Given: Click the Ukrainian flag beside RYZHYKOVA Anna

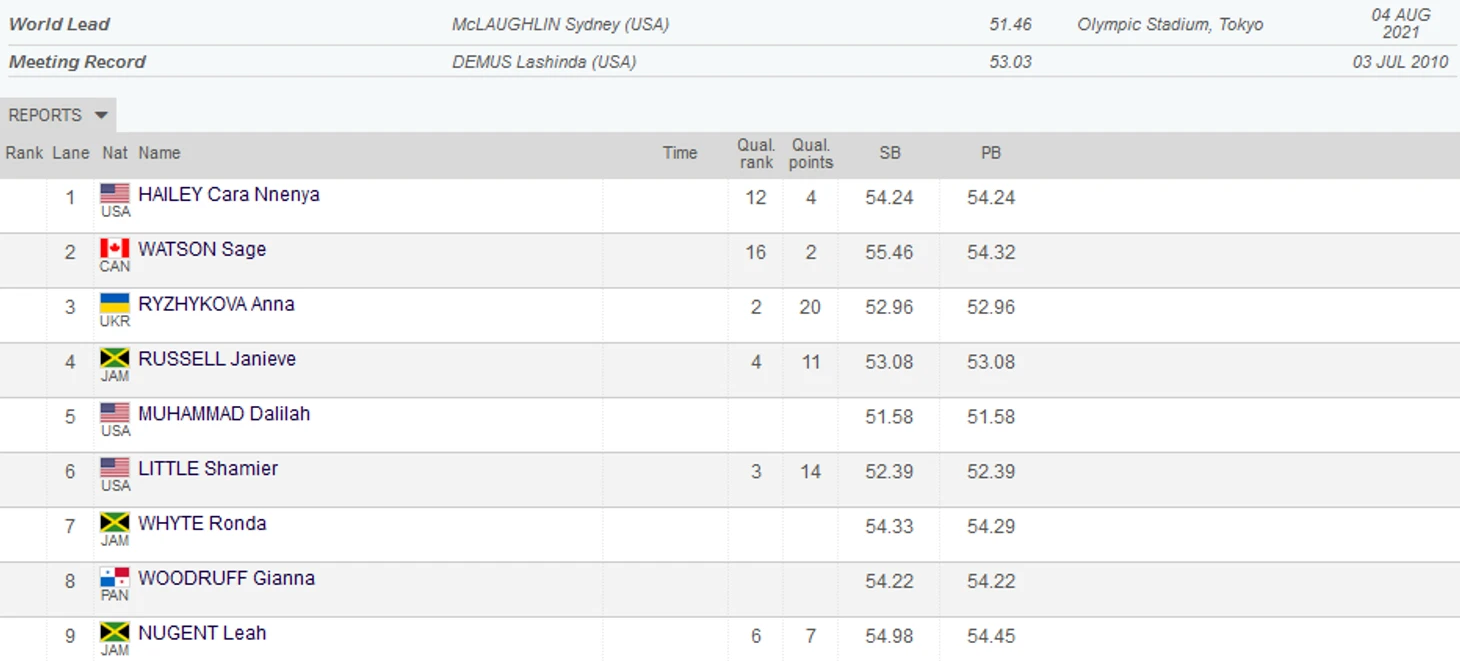Looking at the screenshot, I should point(115,303).
